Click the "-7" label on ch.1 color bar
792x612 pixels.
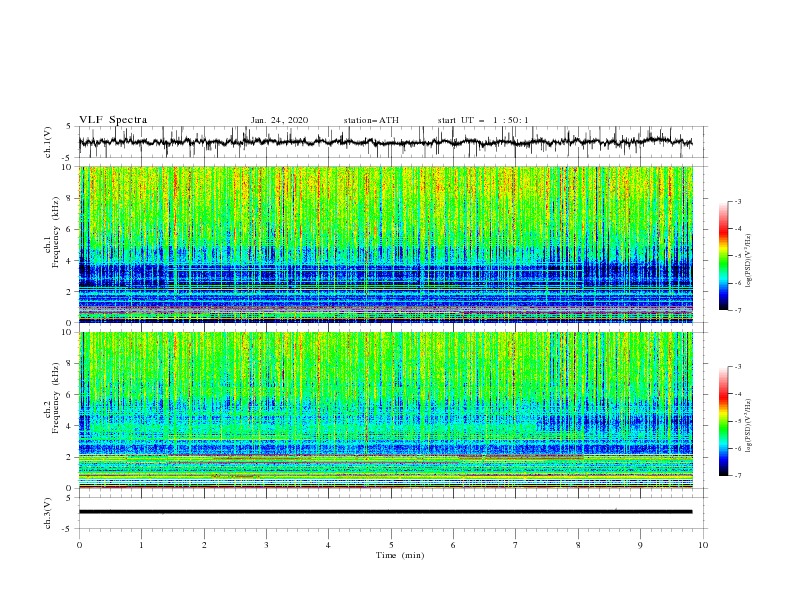coord(737,310)
